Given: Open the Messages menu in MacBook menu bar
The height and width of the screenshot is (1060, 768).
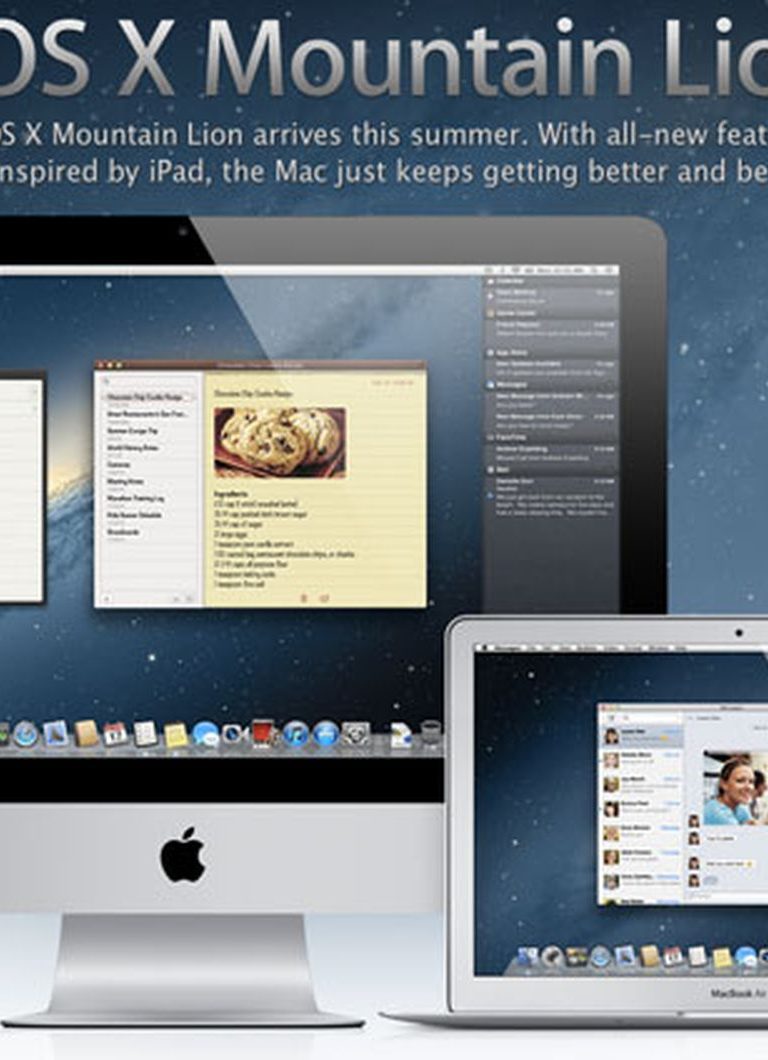Looking at the screenshot, I should (x=506, y=648).
